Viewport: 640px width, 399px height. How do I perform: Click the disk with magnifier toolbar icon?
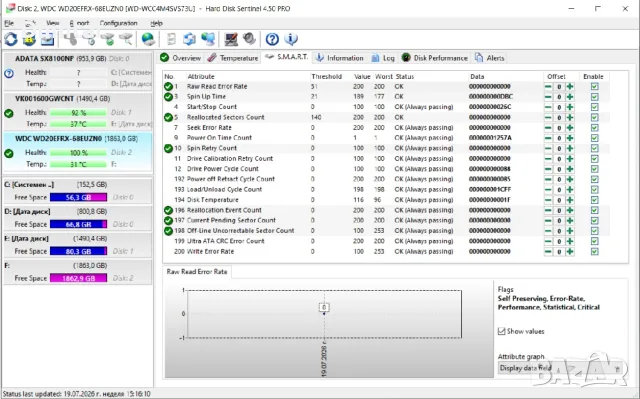tap(126, 39)
